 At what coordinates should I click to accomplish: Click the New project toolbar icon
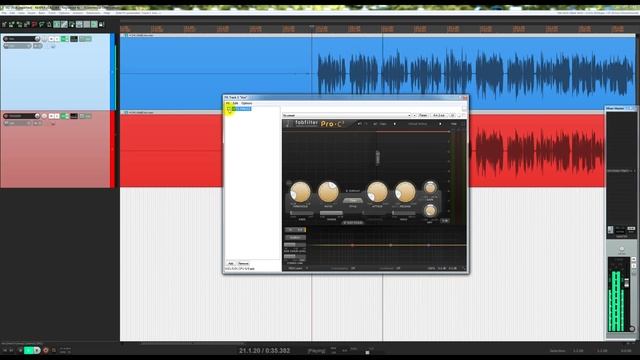(4, 24)
